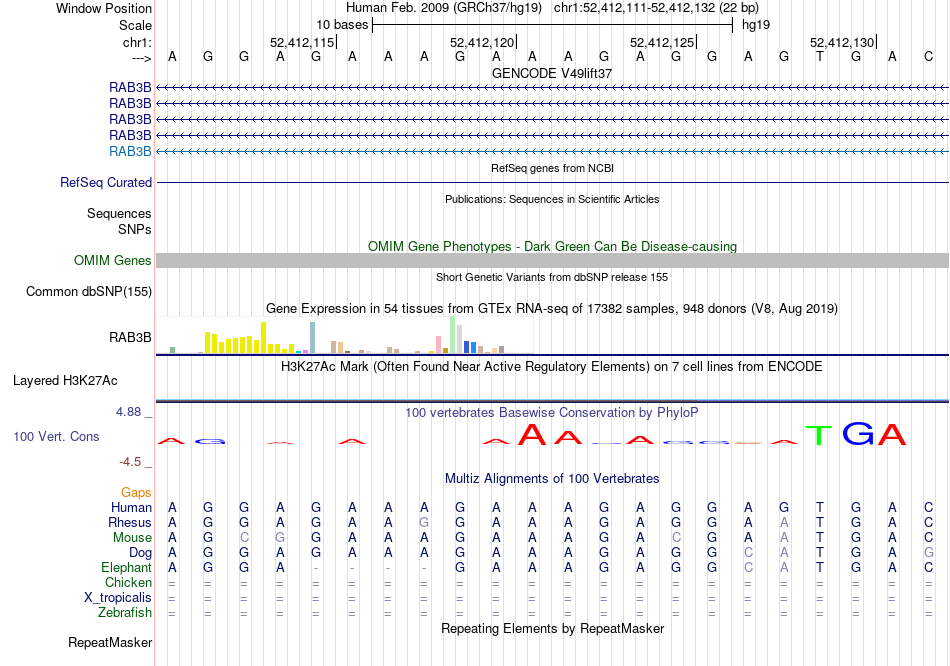
Task: Click the RefSeq Curated intron line
Action: point(552,182)
